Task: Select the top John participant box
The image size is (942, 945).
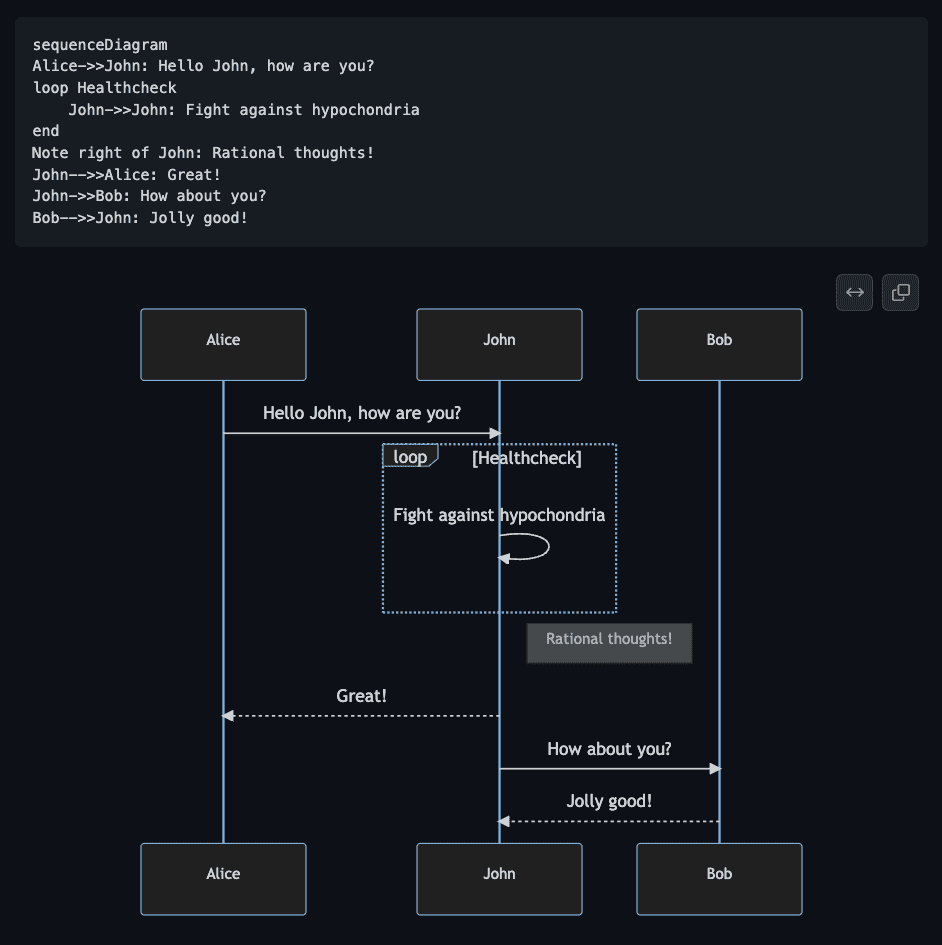Action: click(x=500, y=345)
